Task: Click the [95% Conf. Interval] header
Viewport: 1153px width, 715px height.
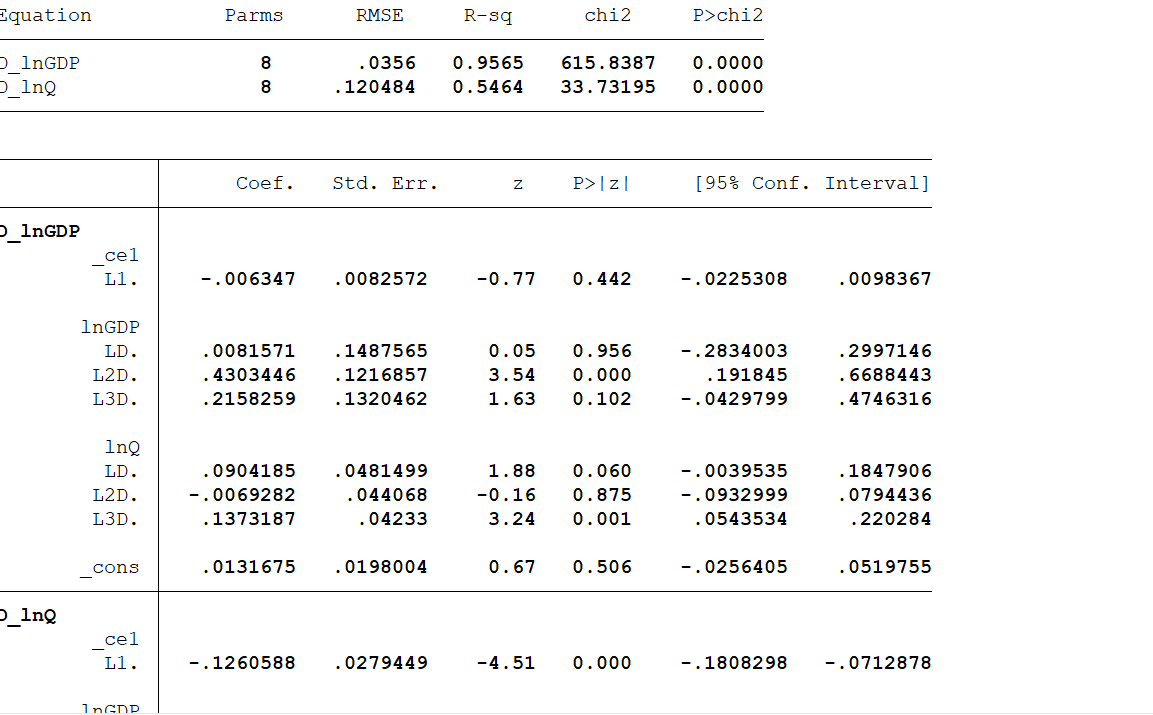Action: tap(812, 183)
